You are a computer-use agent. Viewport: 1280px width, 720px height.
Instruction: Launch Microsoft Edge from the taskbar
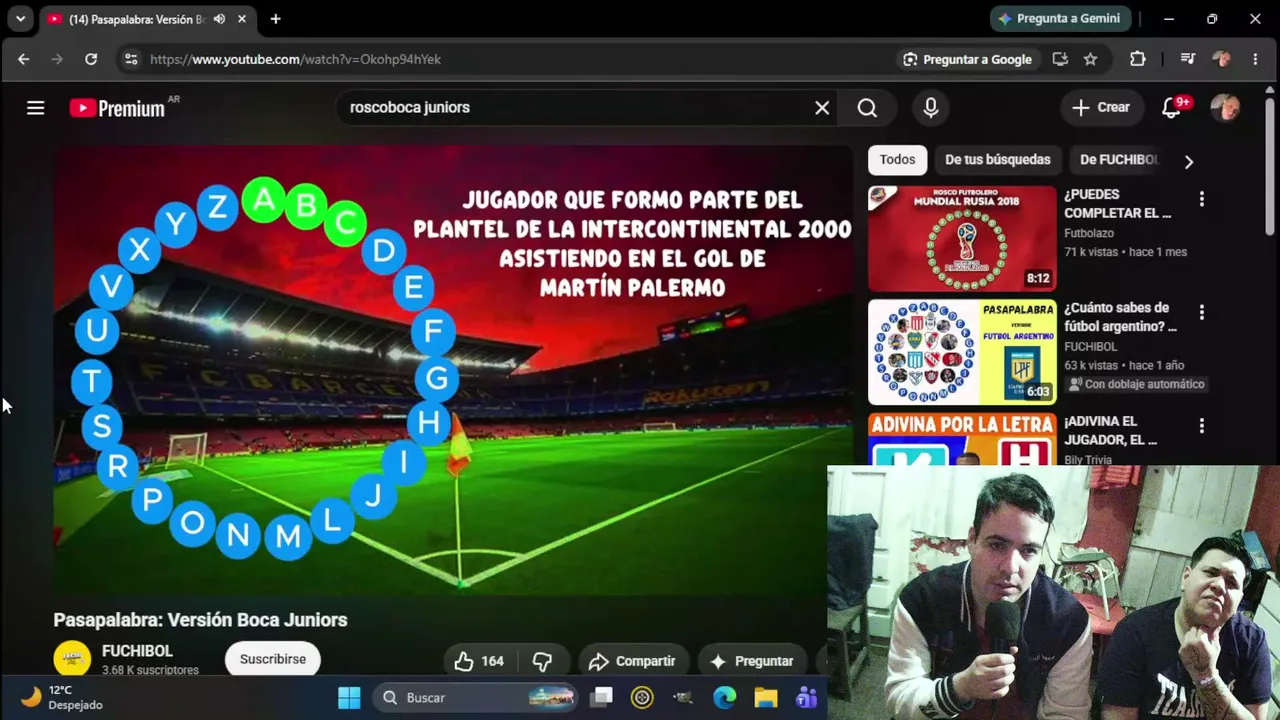pyautogui.click(x=725, y=698)
